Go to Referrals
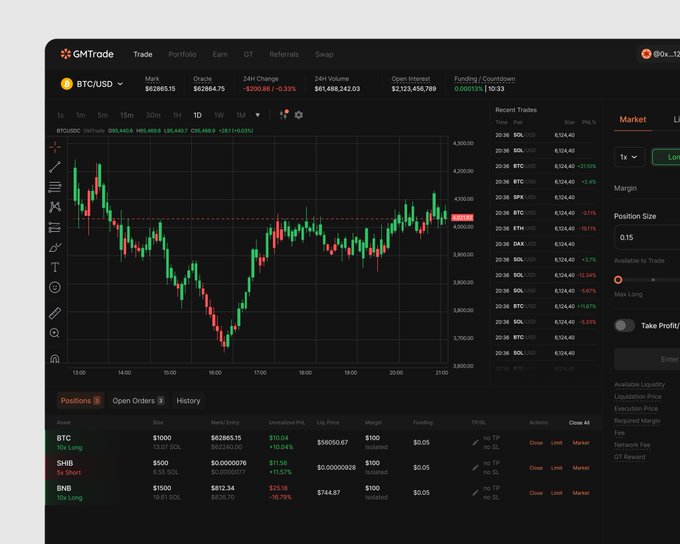This screenshot has height=544, width=680. click(284, 54)
